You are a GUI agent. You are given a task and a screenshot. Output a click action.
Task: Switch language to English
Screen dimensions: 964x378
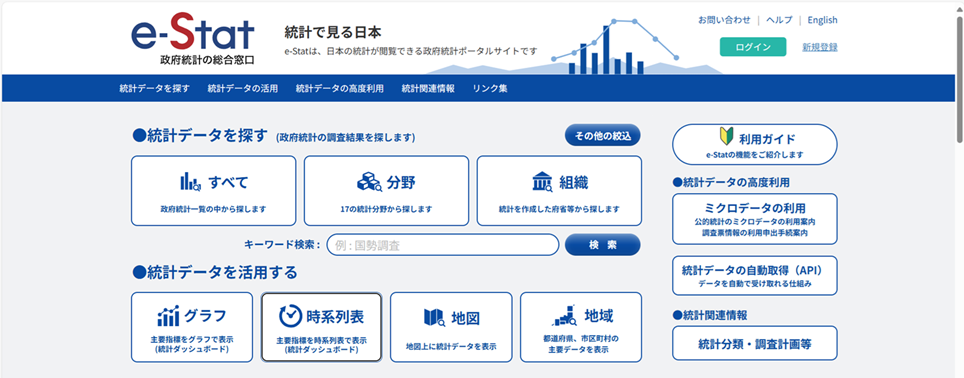(823, 20)
